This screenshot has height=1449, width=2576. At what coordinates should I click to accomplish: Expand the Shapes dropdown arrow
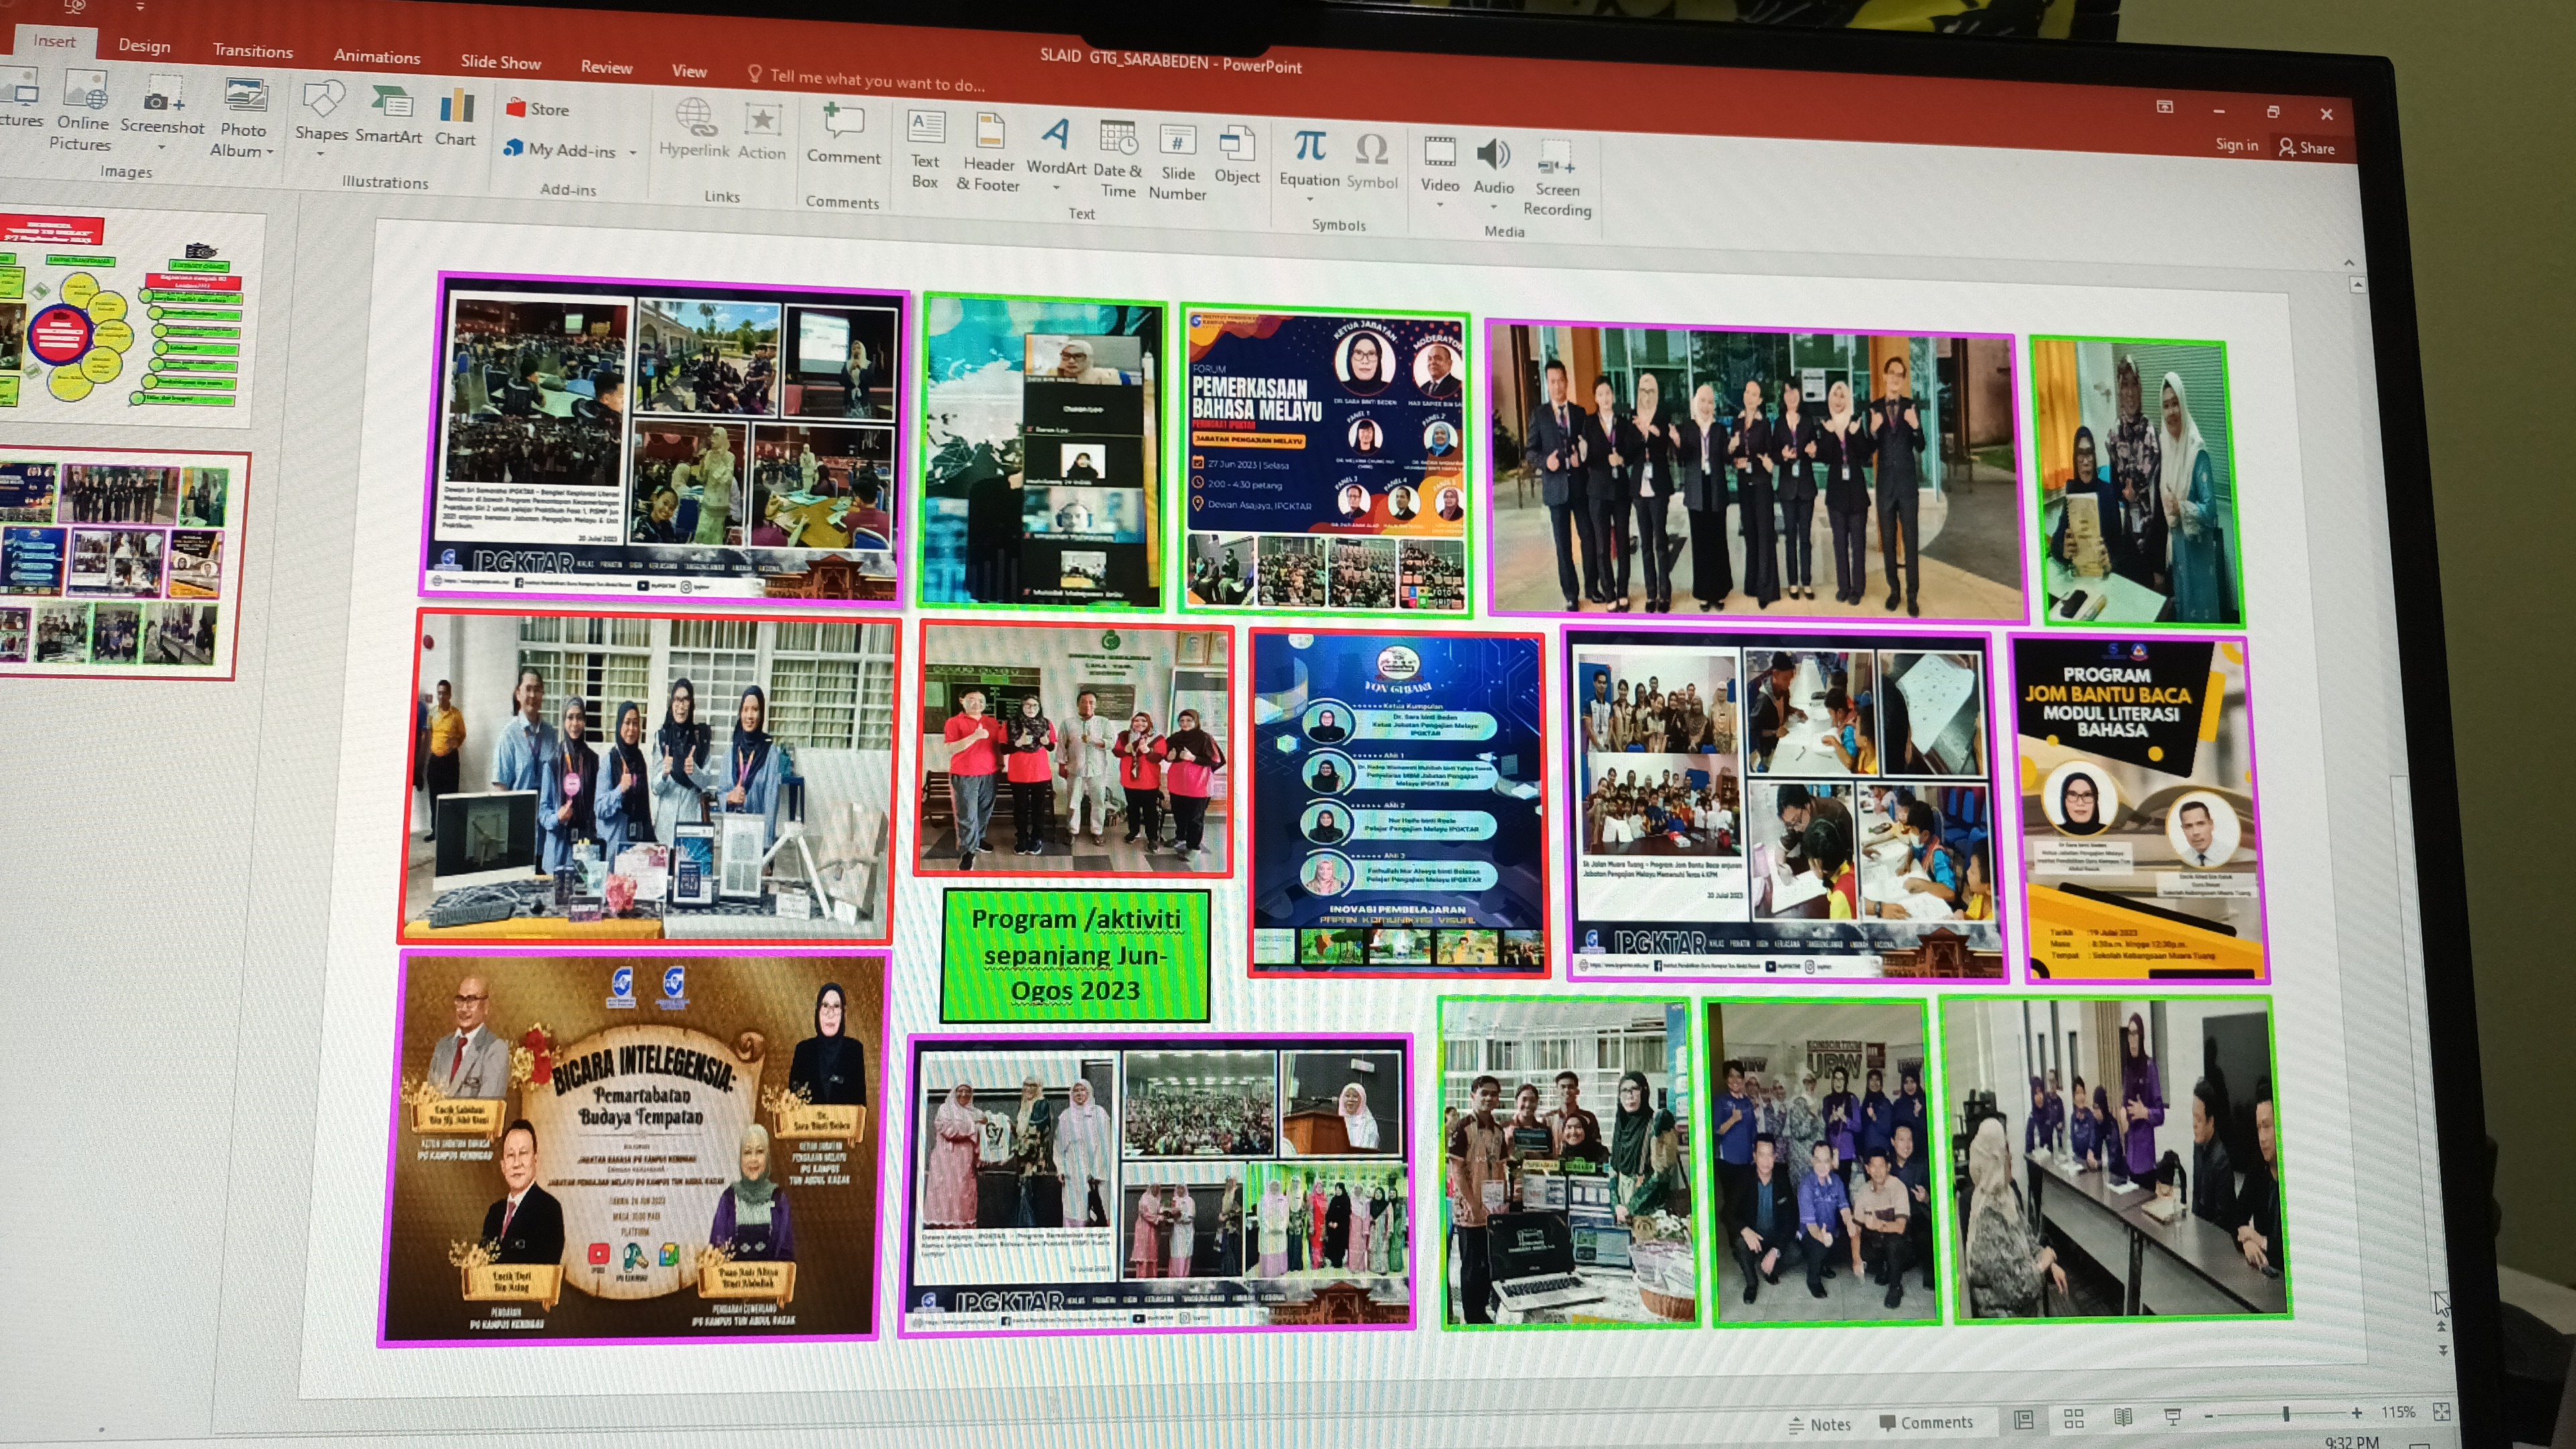[x=321, y=155]
